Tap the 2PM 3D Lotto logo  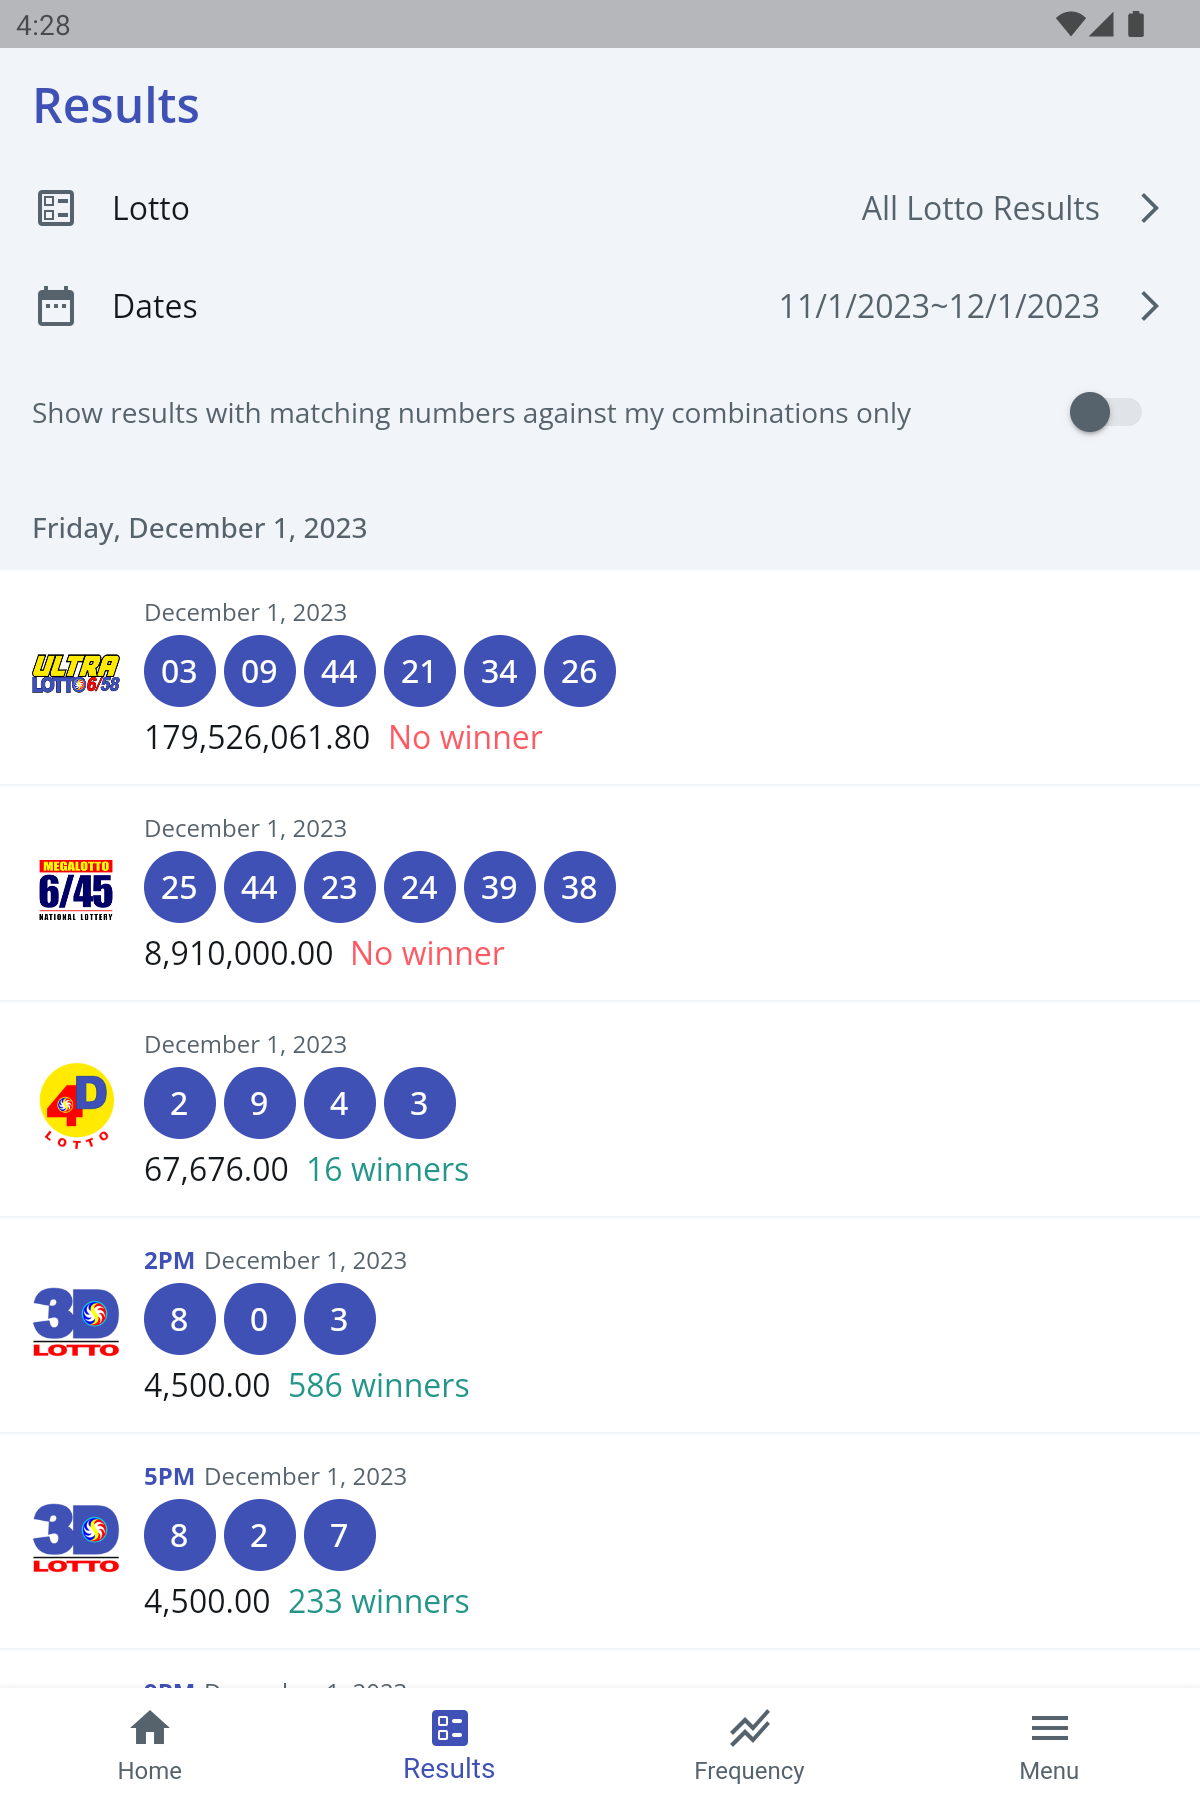76,1321
